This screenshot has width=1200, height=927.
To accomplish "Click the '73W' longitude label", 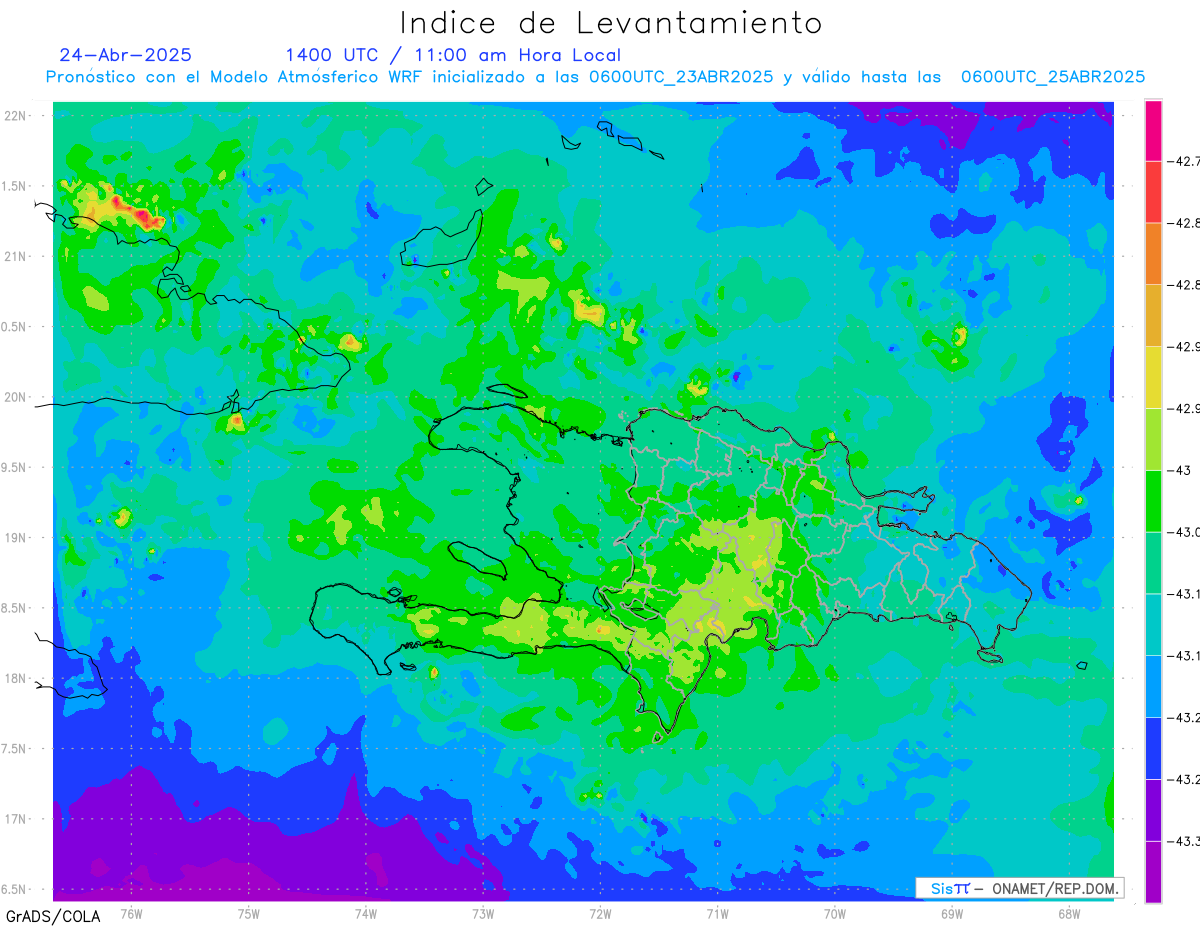I will (483, 913).
